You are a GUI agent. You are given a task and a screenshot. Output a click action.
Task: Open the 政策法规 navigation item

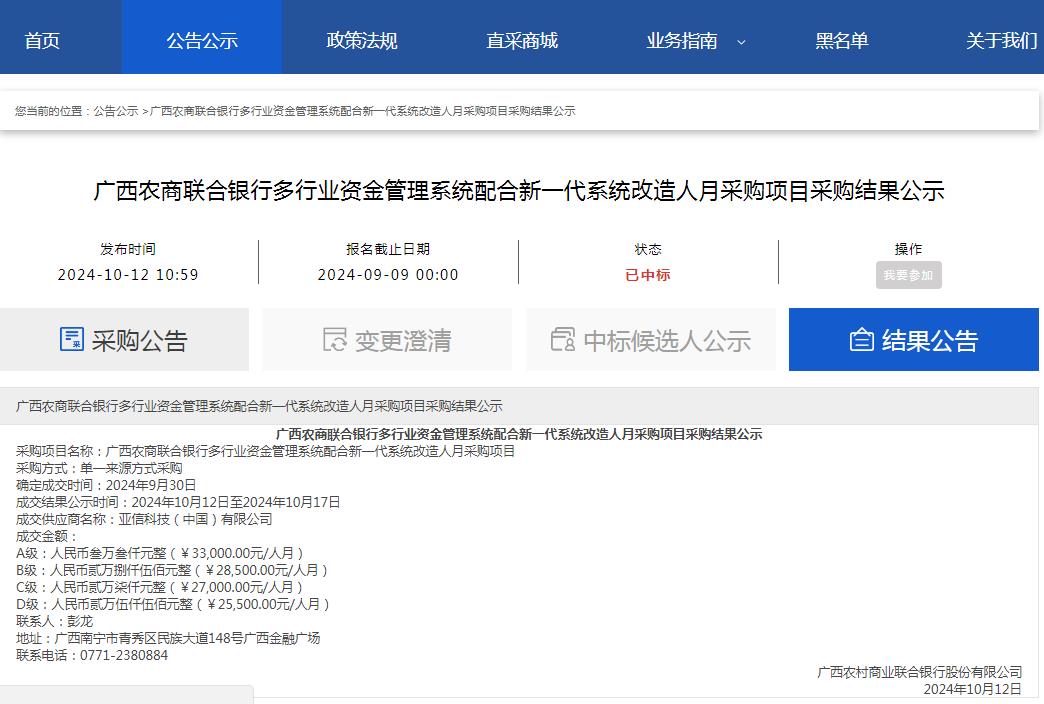pos(362,41)
